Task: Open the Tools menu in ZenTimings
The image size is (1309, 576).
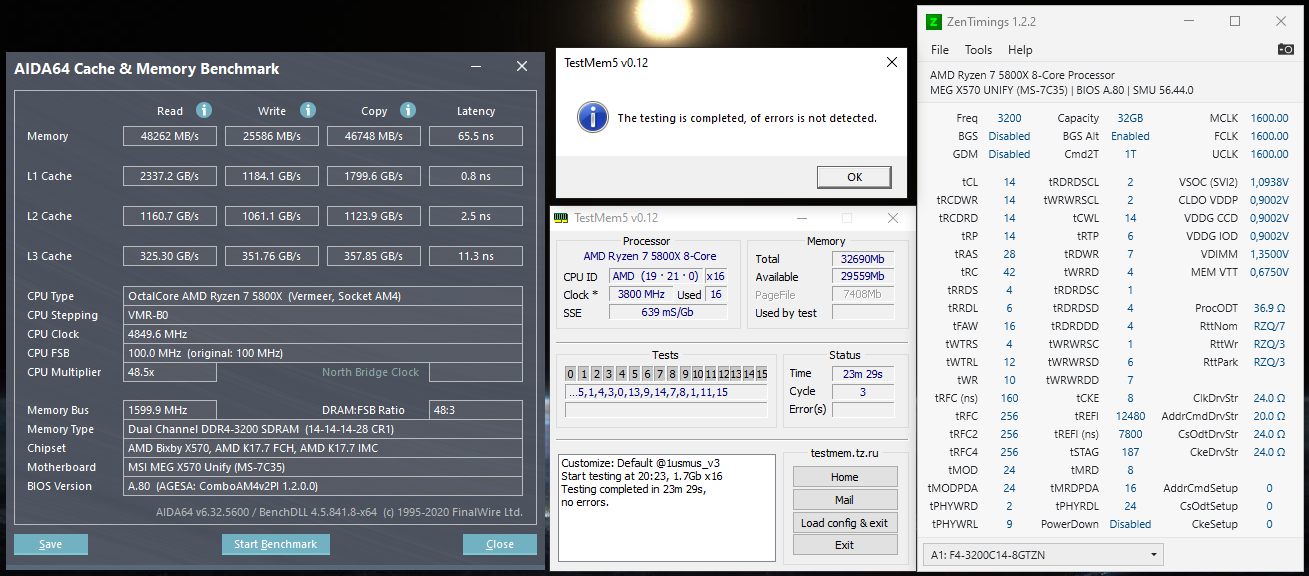Action: 978,49
